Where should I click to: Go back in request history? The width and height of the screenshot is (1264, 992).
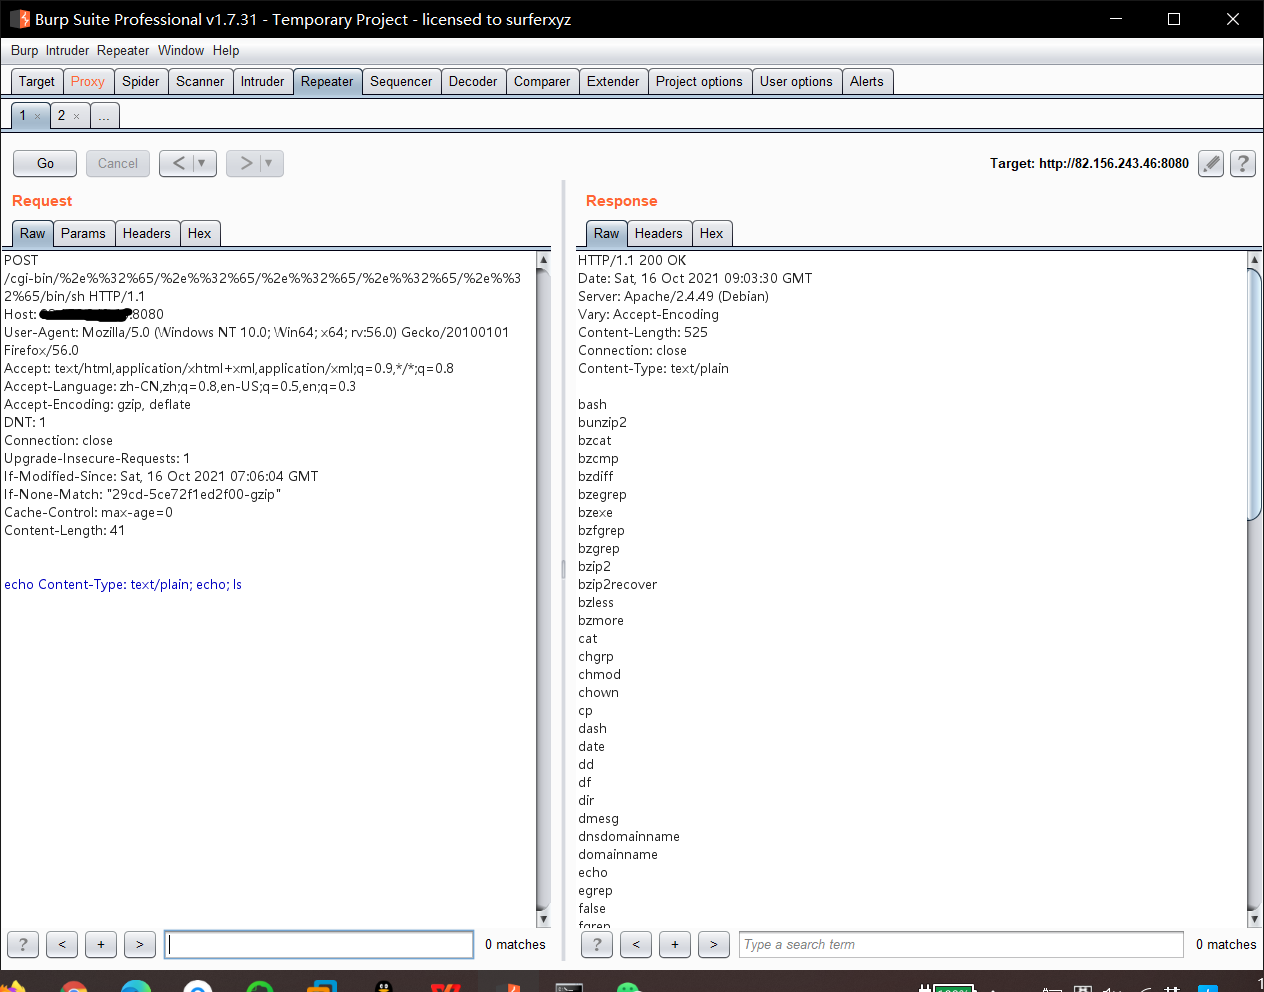178,163
